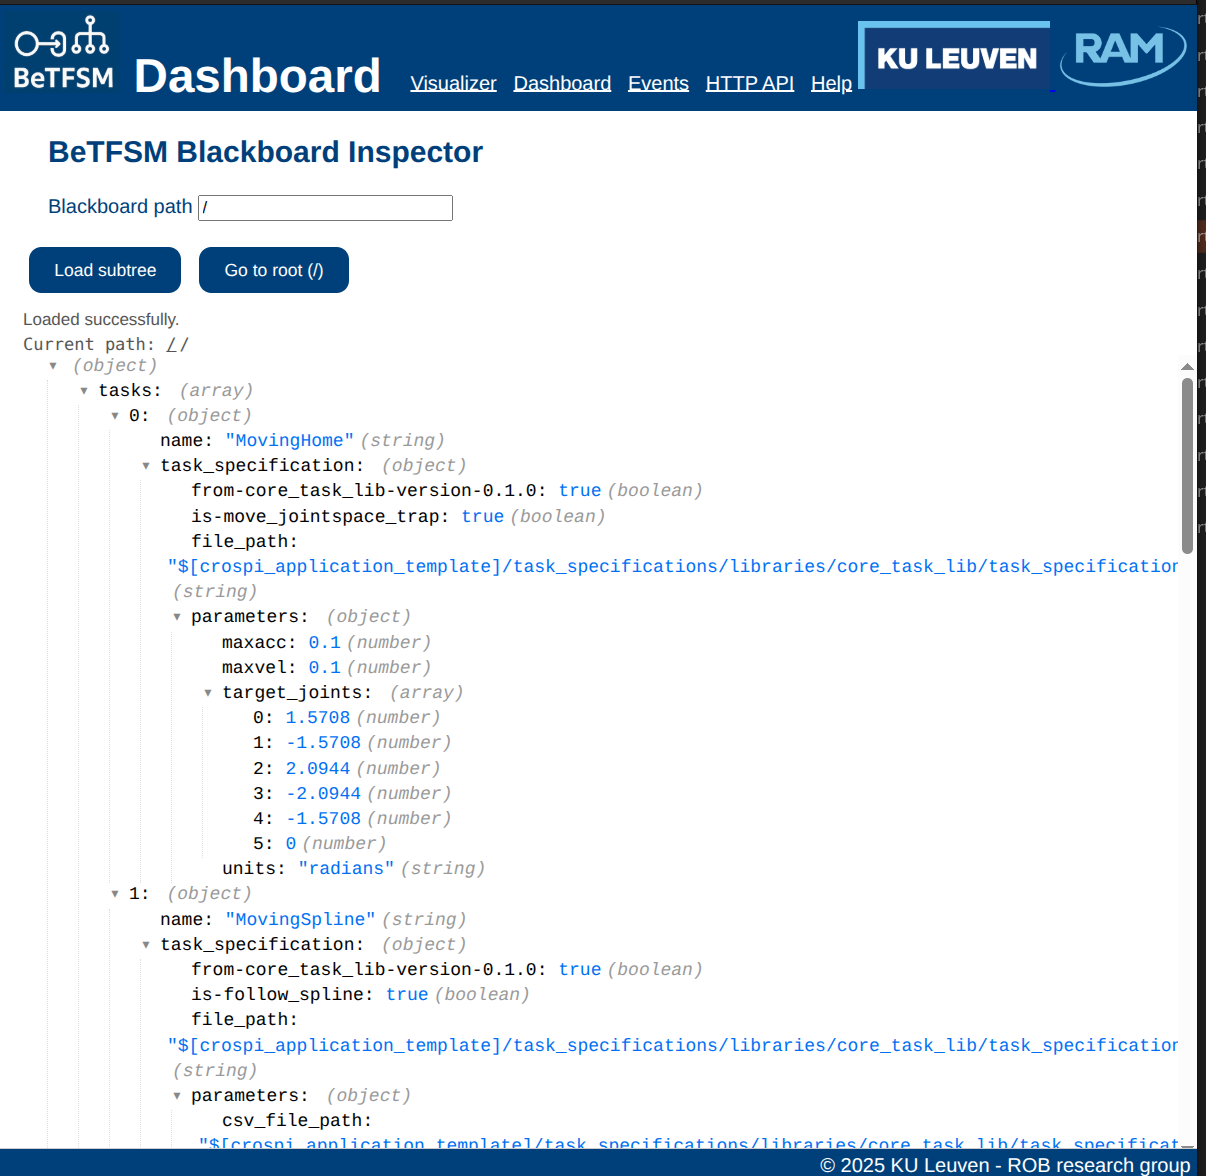Collapse MovingSpline task_specification node
The image size is (1206, 1176).
[x=146, y=945]
